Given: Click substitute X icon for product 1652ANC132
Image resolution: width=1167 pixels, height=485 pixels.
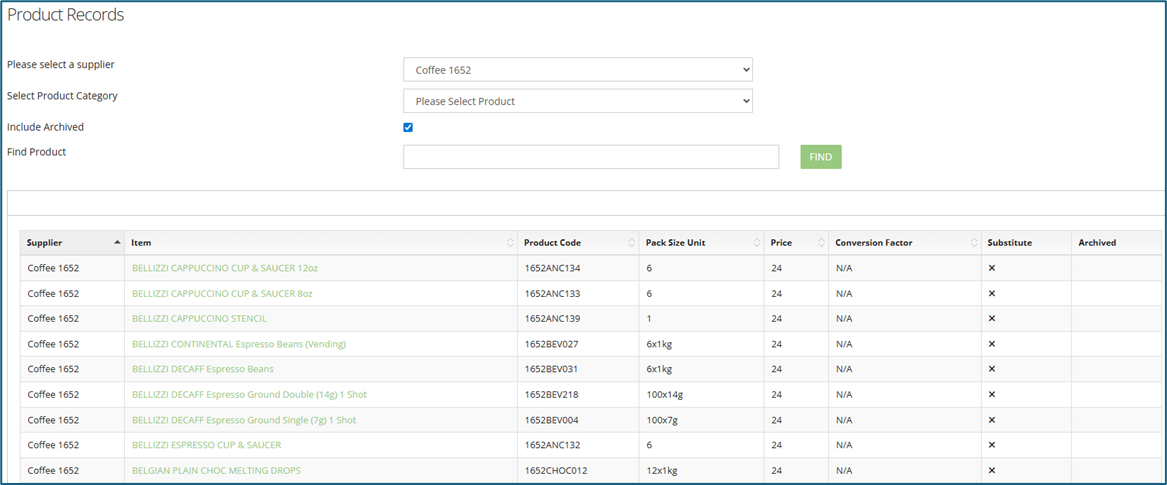Looking at the screenshot, I should 991,445.
